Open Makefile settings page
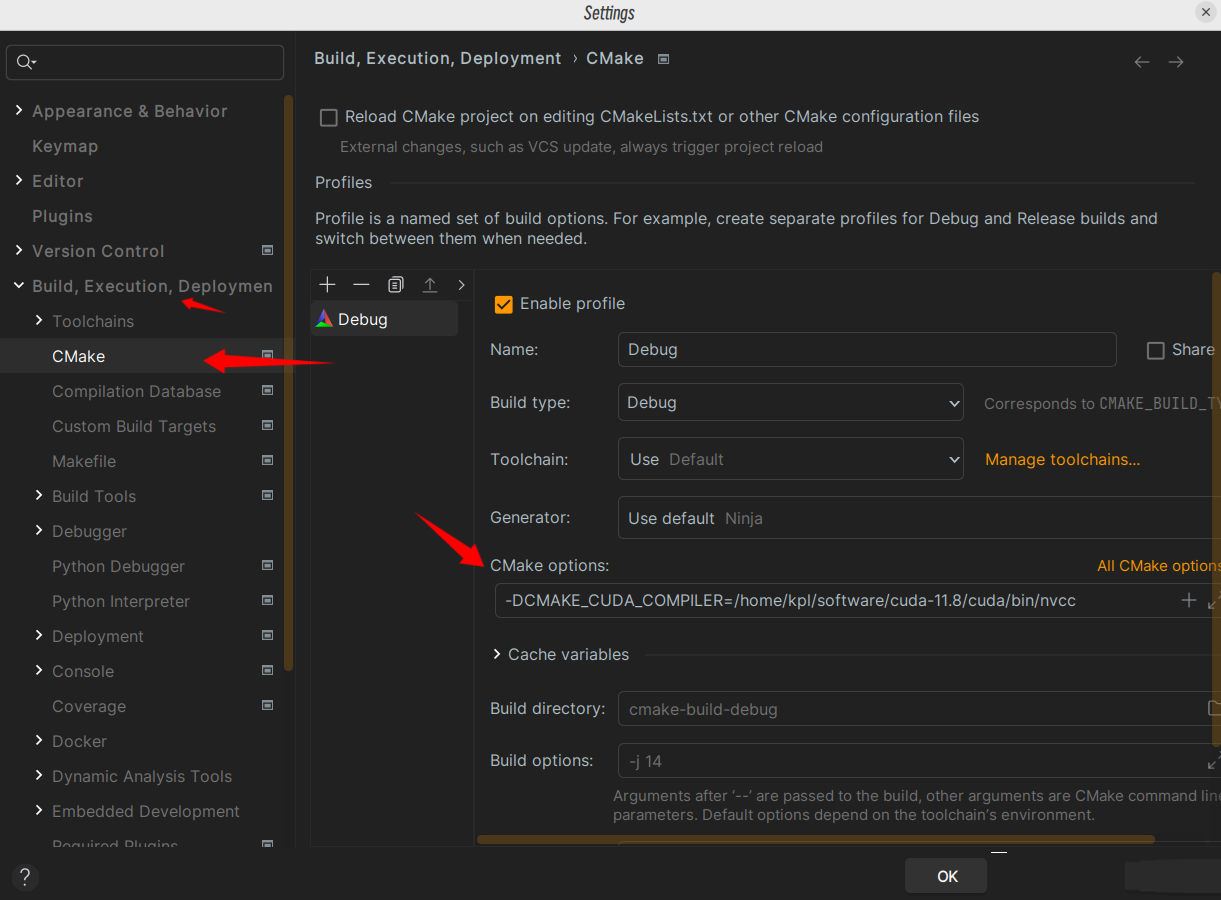This screenshot has height=900, width=1221. pyautogui.click(x=84, y=461)
